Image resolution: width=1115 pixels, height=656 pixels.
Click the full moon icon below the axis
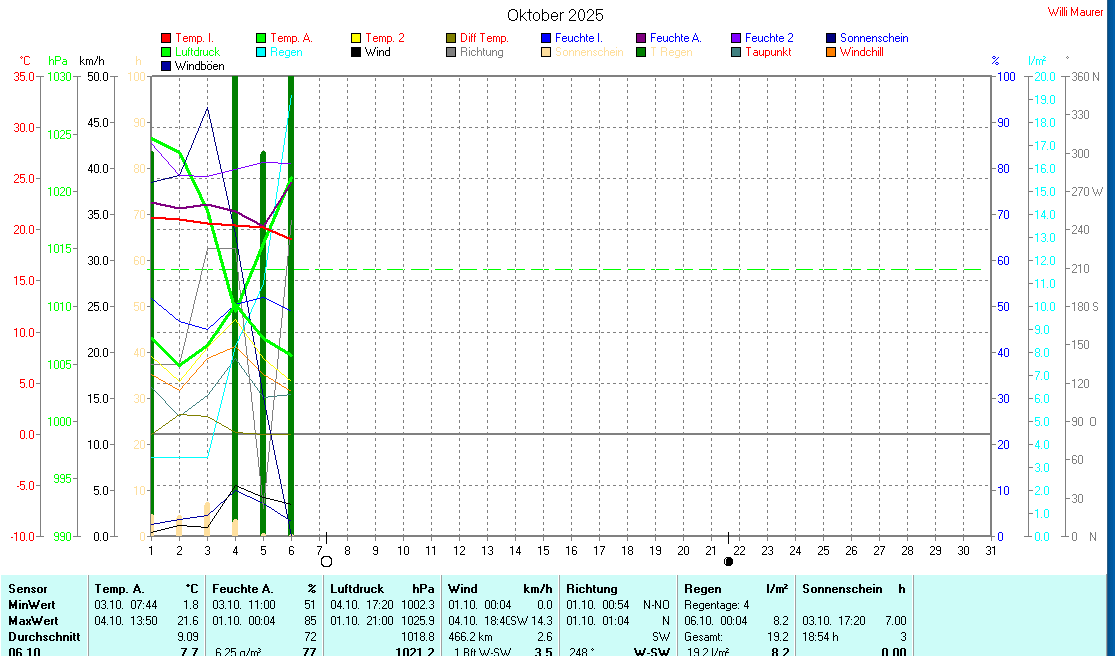326,561
